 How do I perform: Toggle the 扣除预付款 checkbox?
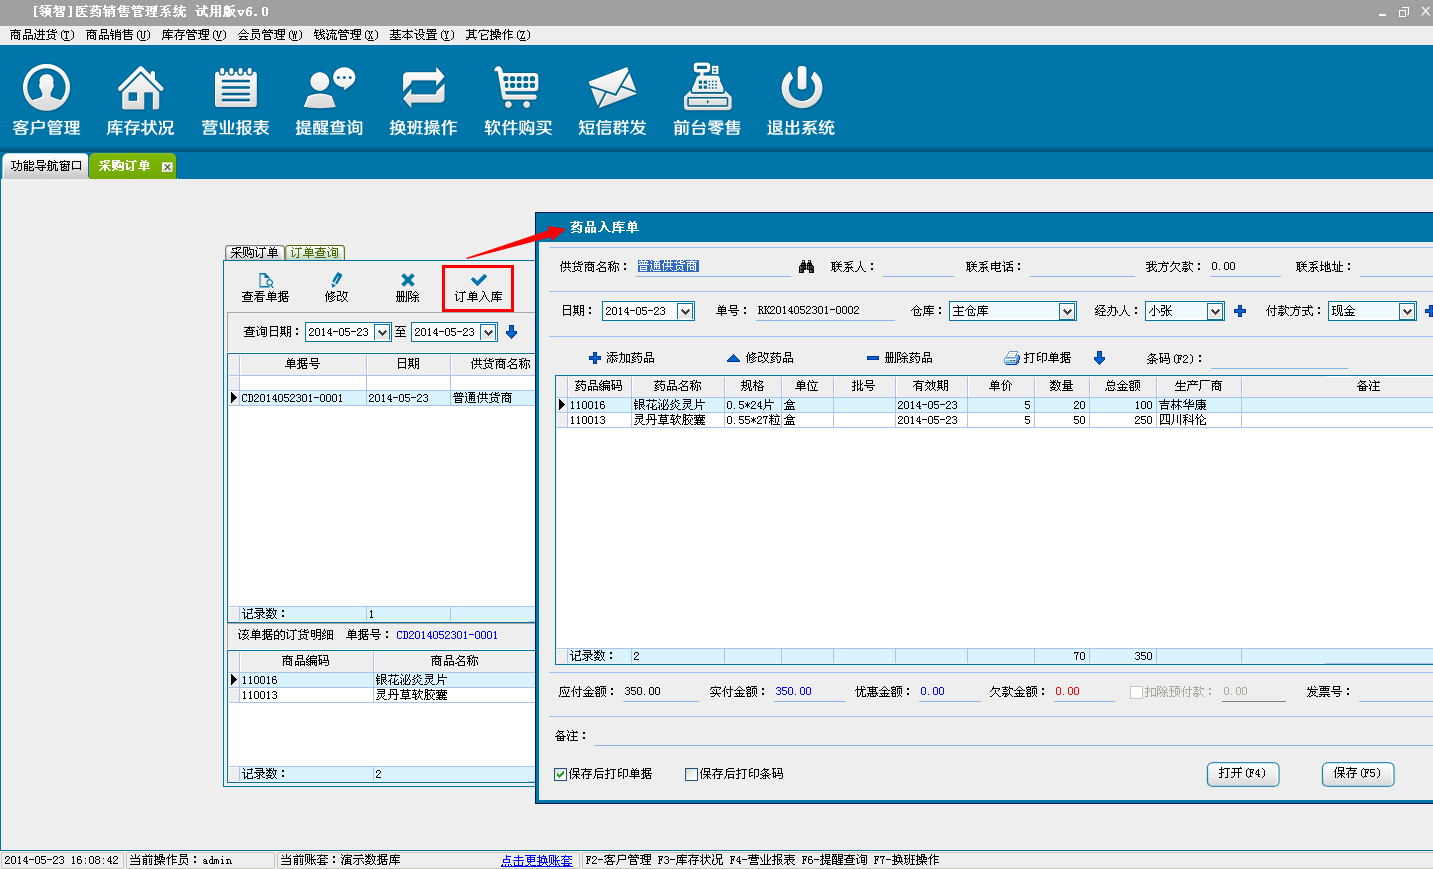[x=1136, y=692]
